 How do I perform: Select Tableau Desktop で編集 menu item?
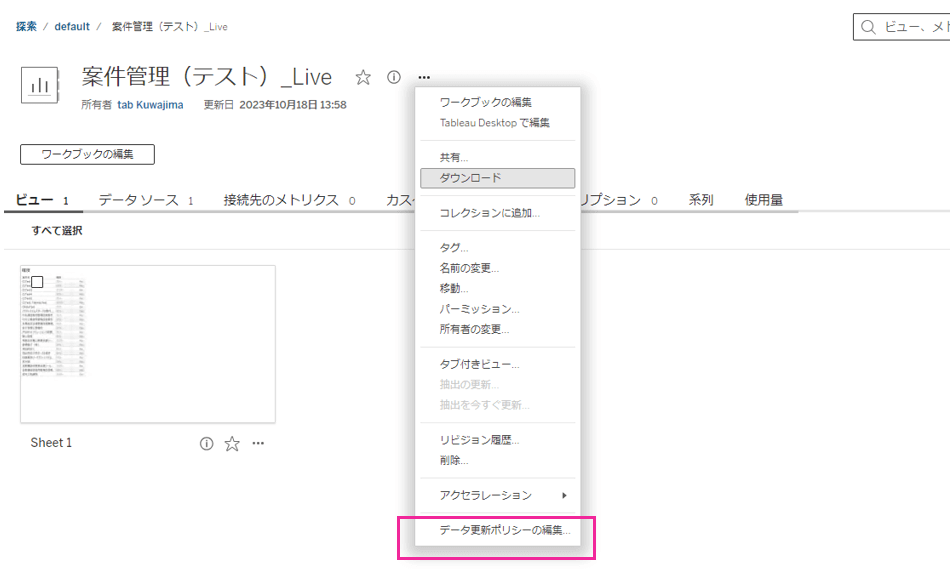(494, 123)
